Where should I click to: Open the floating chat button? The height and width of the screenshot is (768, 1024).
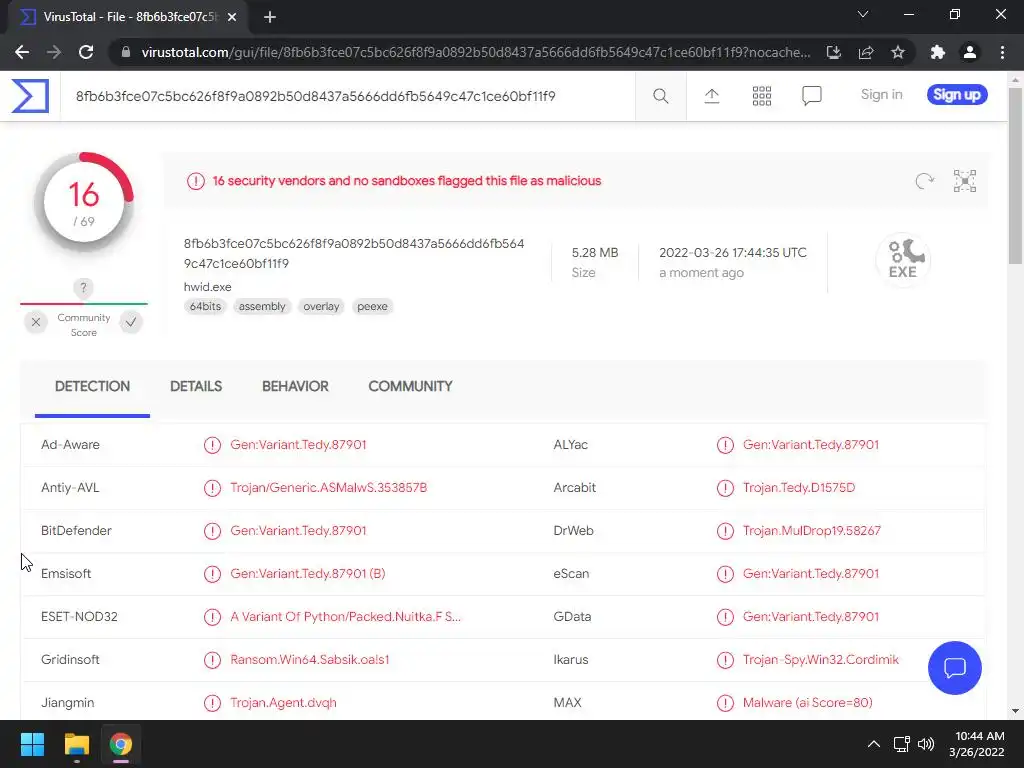tap(954, 668)
